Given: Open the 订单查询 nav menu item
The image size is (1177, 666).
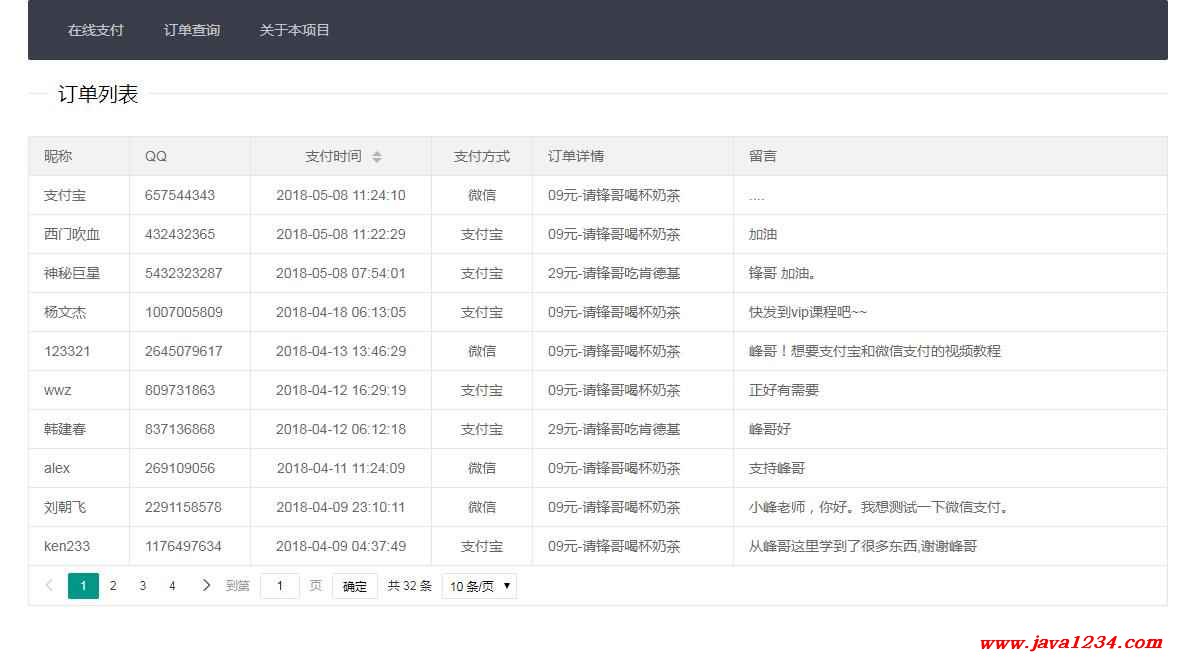Looking at the screenshot, I should pyautogui.click(x=191, y=30).
